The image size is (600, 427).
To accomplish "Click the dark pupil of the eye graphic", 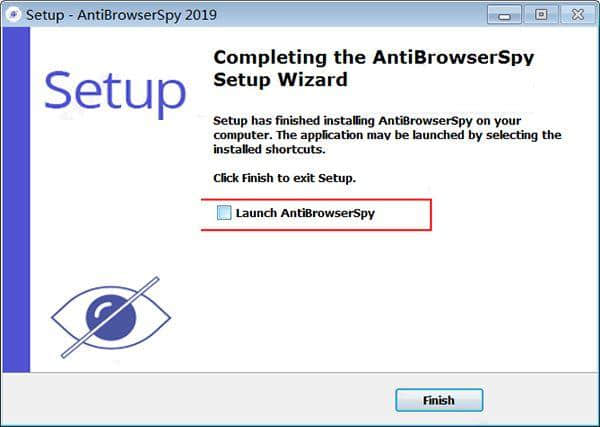I will pyautogui.click(x=111, y=317).
